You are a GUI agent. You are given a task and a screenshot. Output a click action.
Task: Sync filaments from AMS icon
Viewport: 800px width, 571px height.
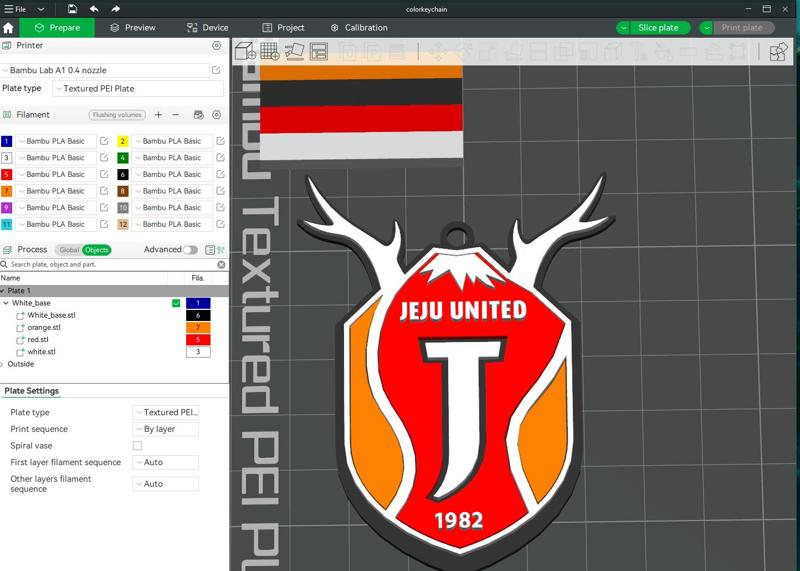pos(198,115)
